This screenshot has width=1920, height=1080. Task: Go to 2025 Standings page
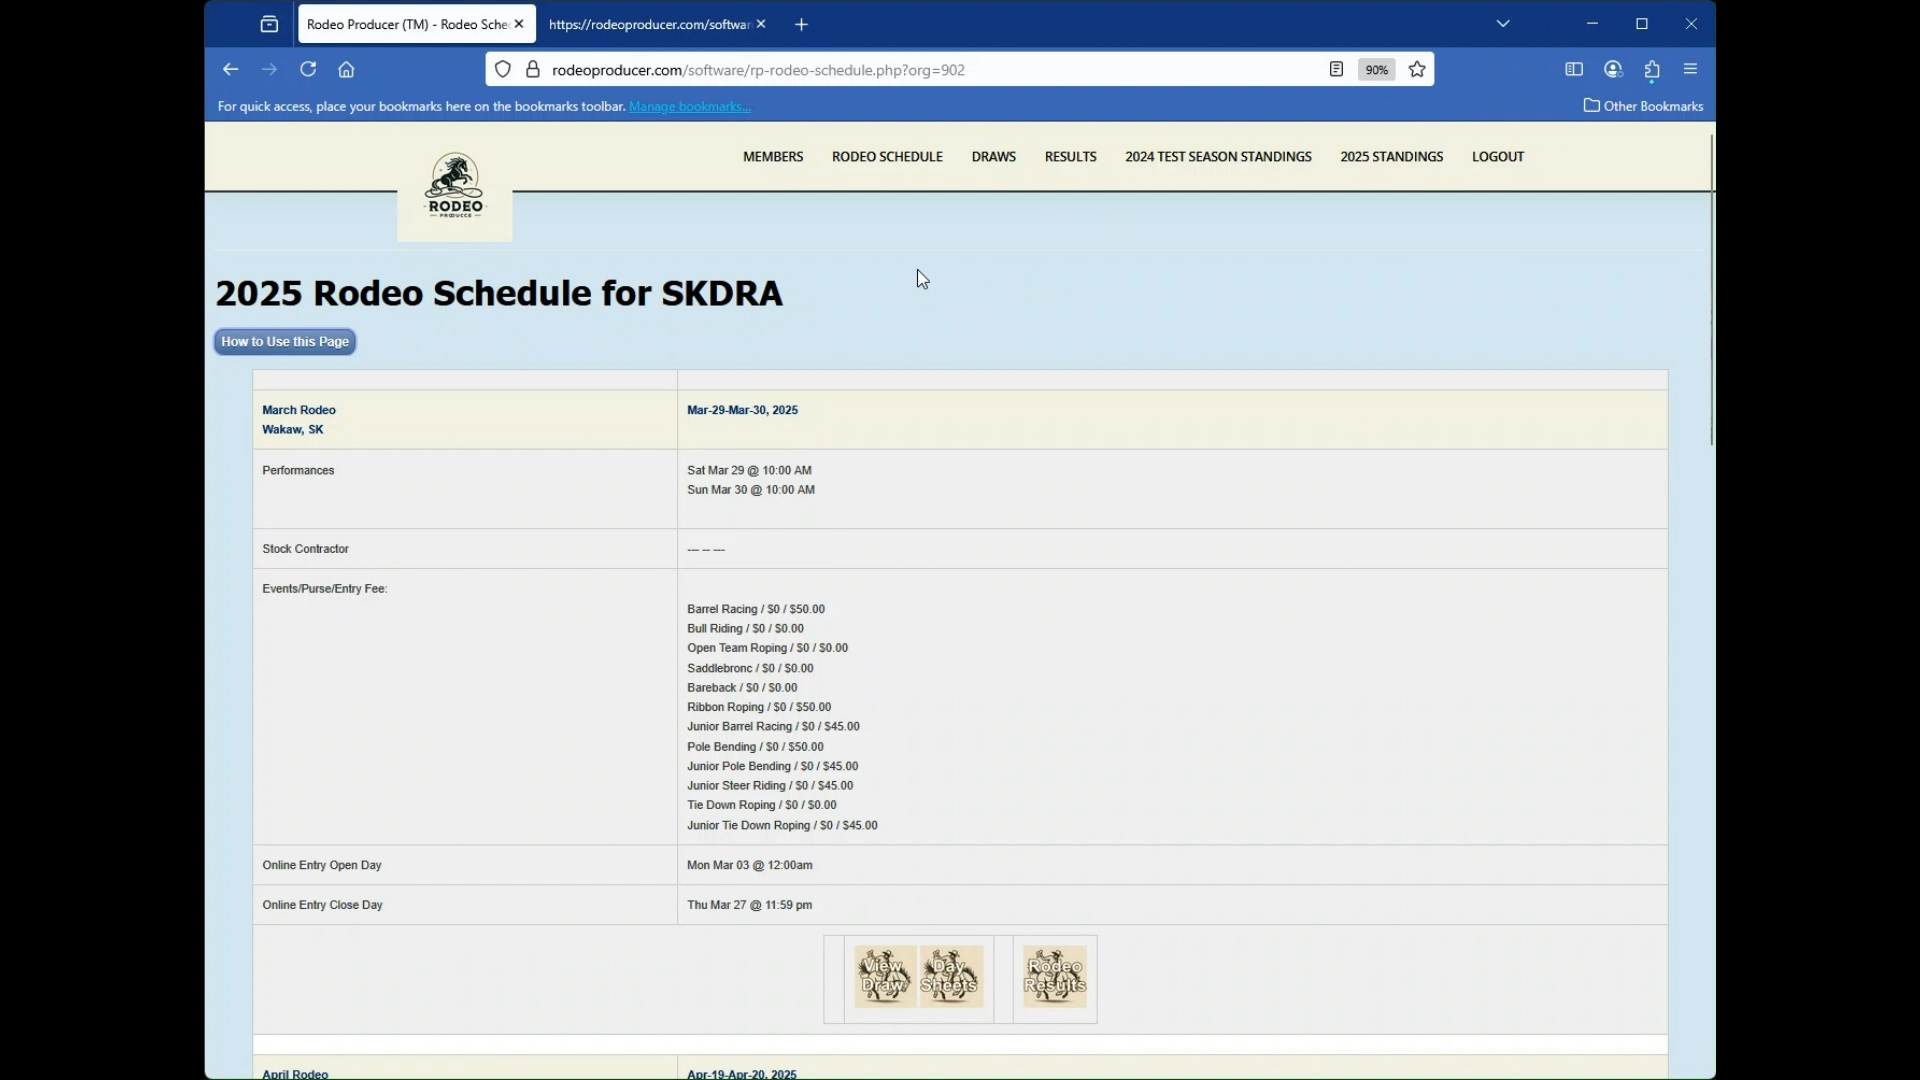pyautogui.click(x=1391, y=156)
